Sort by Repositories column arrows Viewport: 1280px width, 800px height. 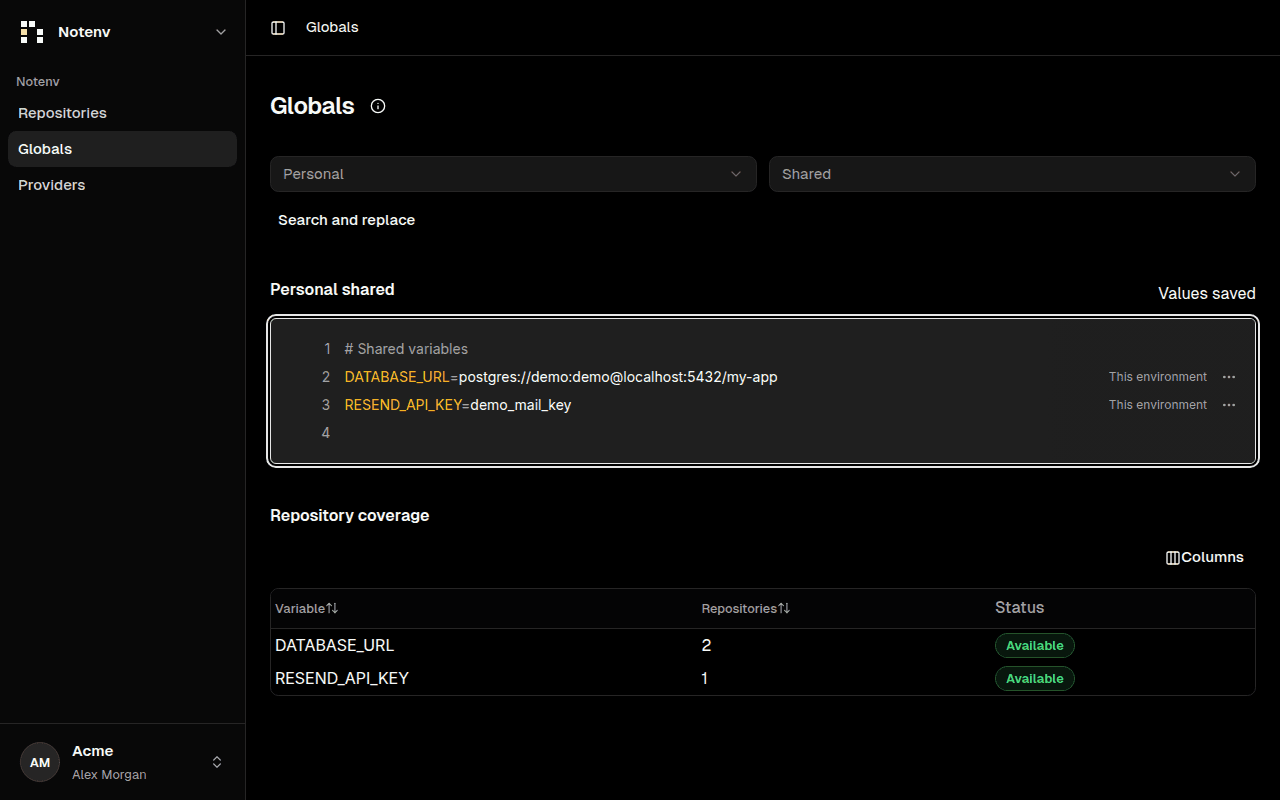[784, 608]
